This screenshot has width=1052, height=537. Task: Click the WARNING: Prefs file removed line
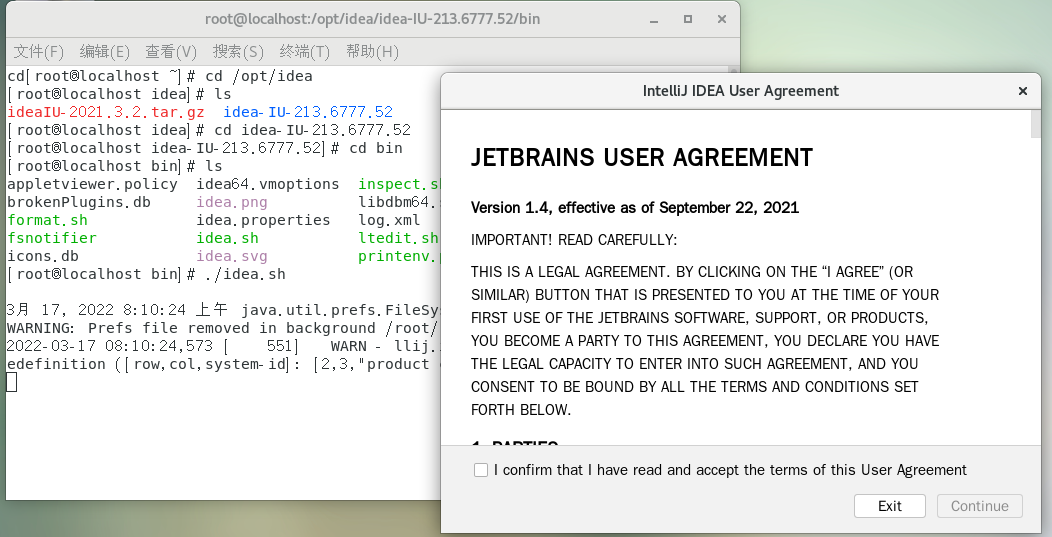[223, 328]
